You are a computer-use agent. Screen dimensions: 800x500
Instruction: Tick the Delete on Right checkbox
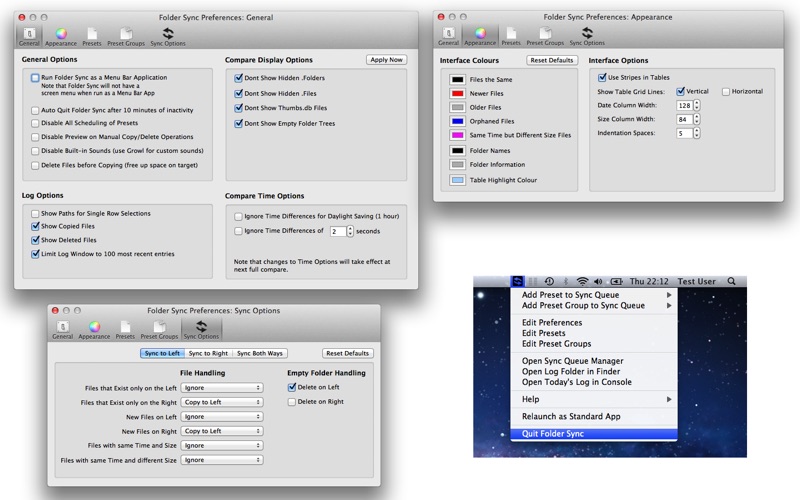[x=291, y=402]
